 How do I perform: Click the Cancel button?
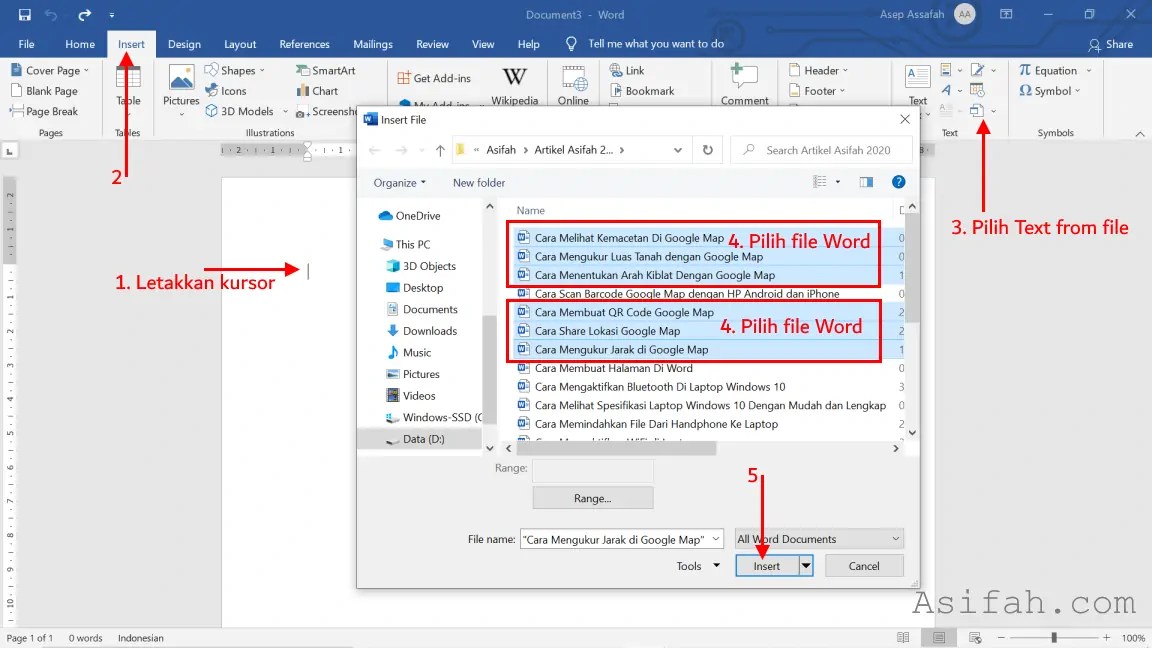pos(864,566)
